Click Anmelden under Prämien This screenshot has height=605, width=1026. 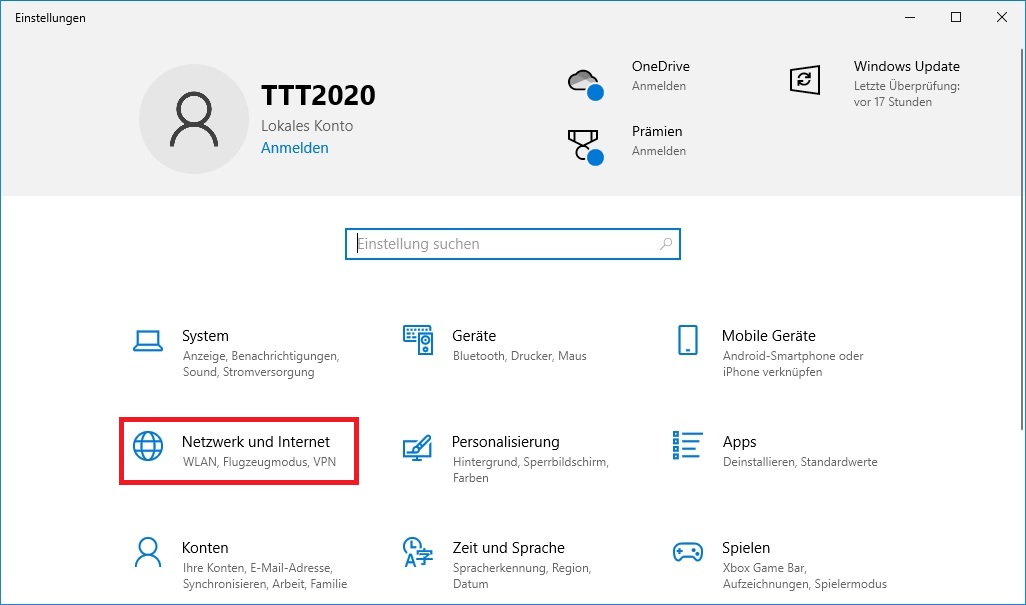pyautogui.click(x=659, y=150)
